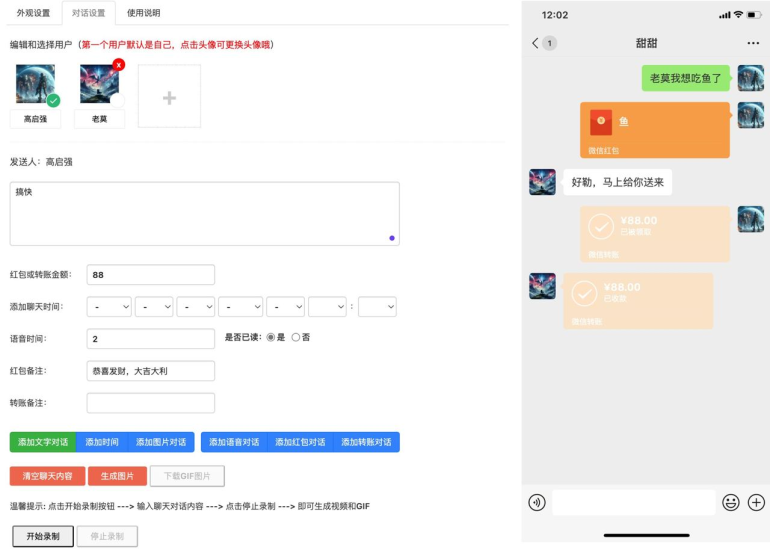Click 老莫's avatar image
Viewport: 770px width, 550px height.
[x=99, y=83]
